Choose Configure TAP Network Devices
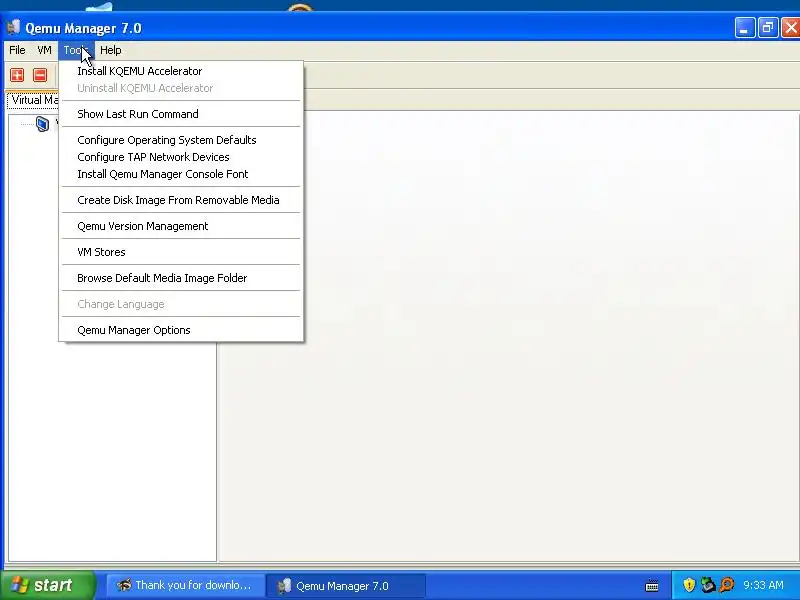Screen dimensions: 800x600 pos(181,157)
